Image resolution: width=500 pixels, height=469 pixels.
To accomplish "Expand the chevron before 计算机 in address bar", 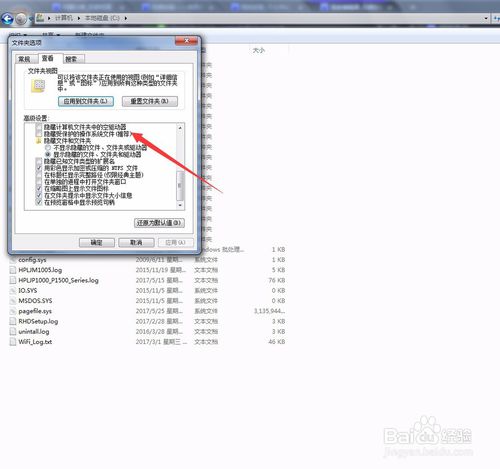I will click(x=49, y=18).
